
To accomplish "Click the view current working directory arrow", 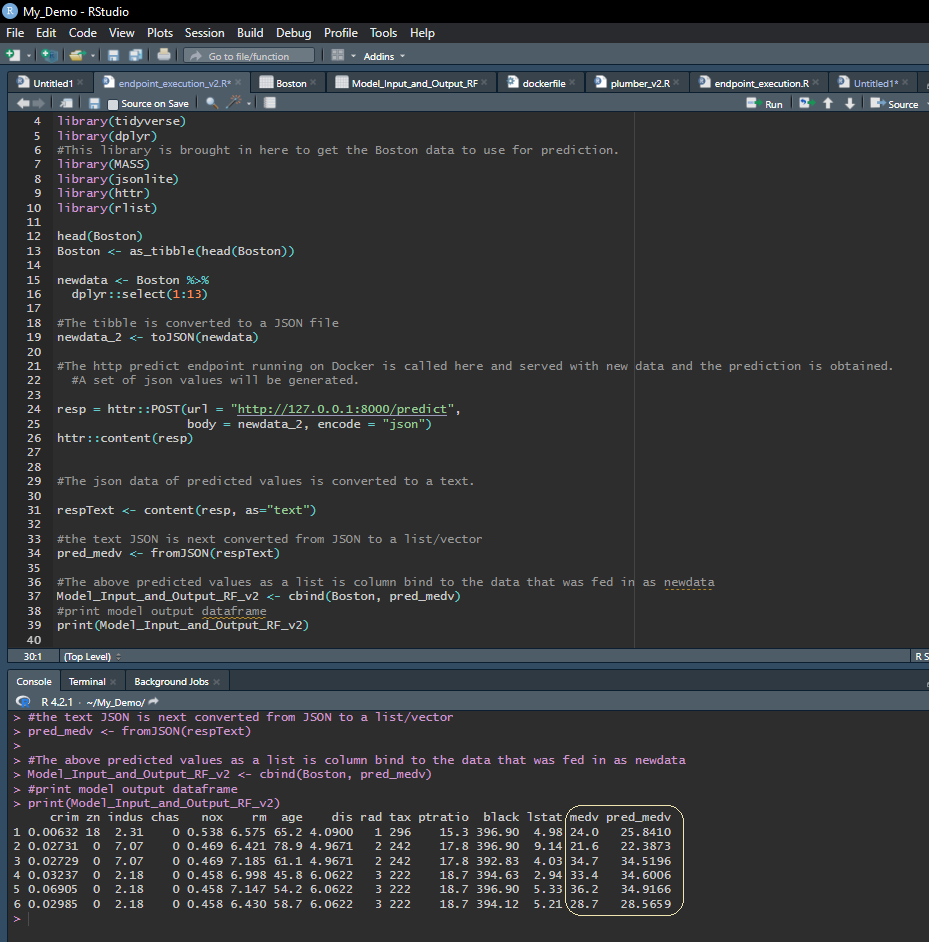I will coord(154,702).
